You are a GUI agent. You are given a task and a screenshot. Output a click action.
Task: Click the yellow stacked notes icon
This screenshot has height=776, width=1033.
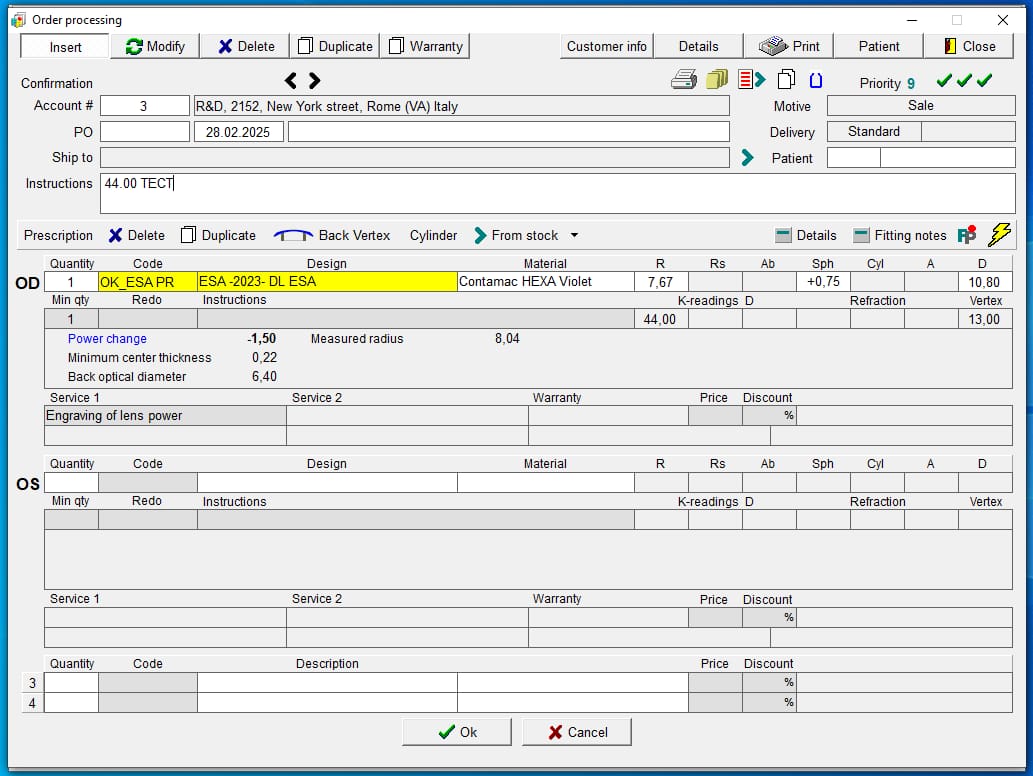click(716, 80)
